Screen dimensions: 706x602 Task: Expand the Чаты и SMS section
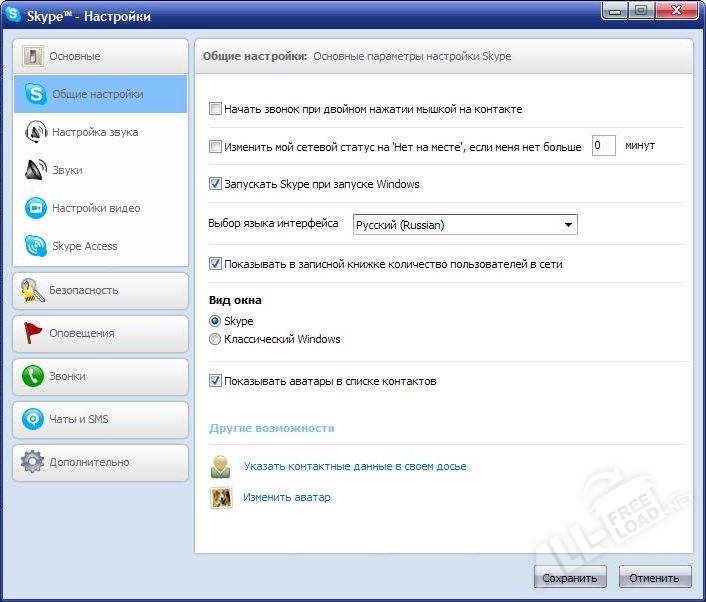point(100,419)
